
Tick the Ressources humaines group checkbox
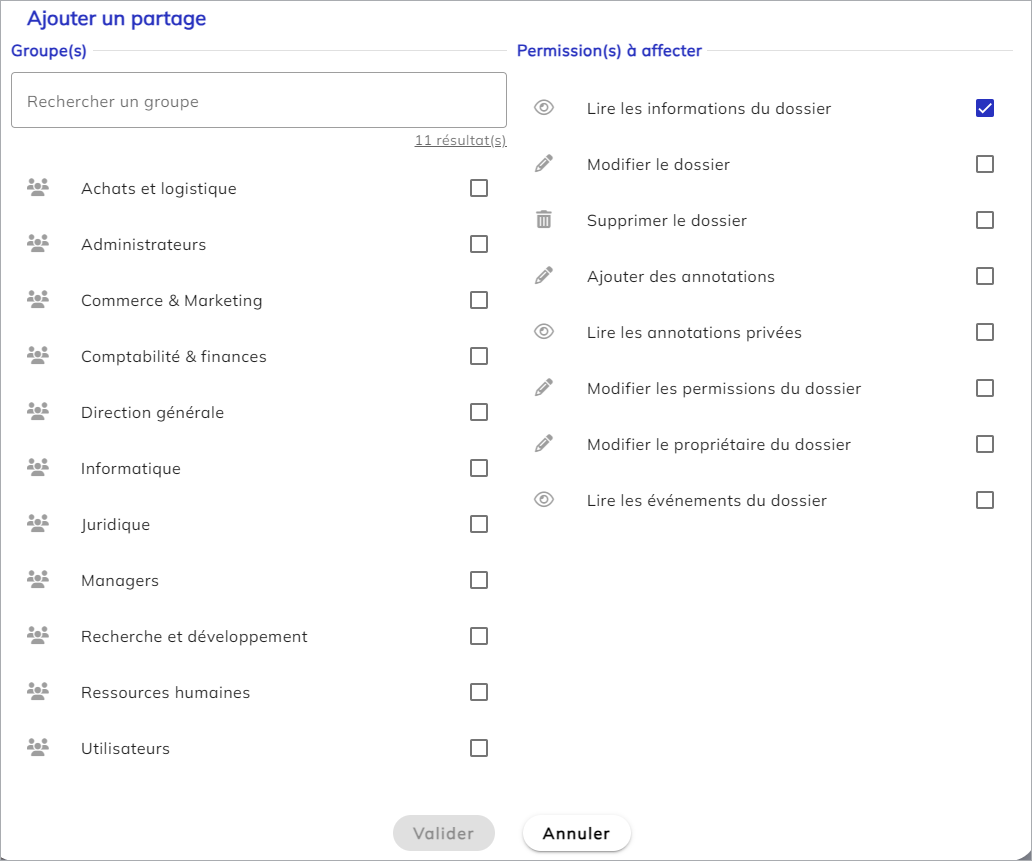[x=479, y=692]
